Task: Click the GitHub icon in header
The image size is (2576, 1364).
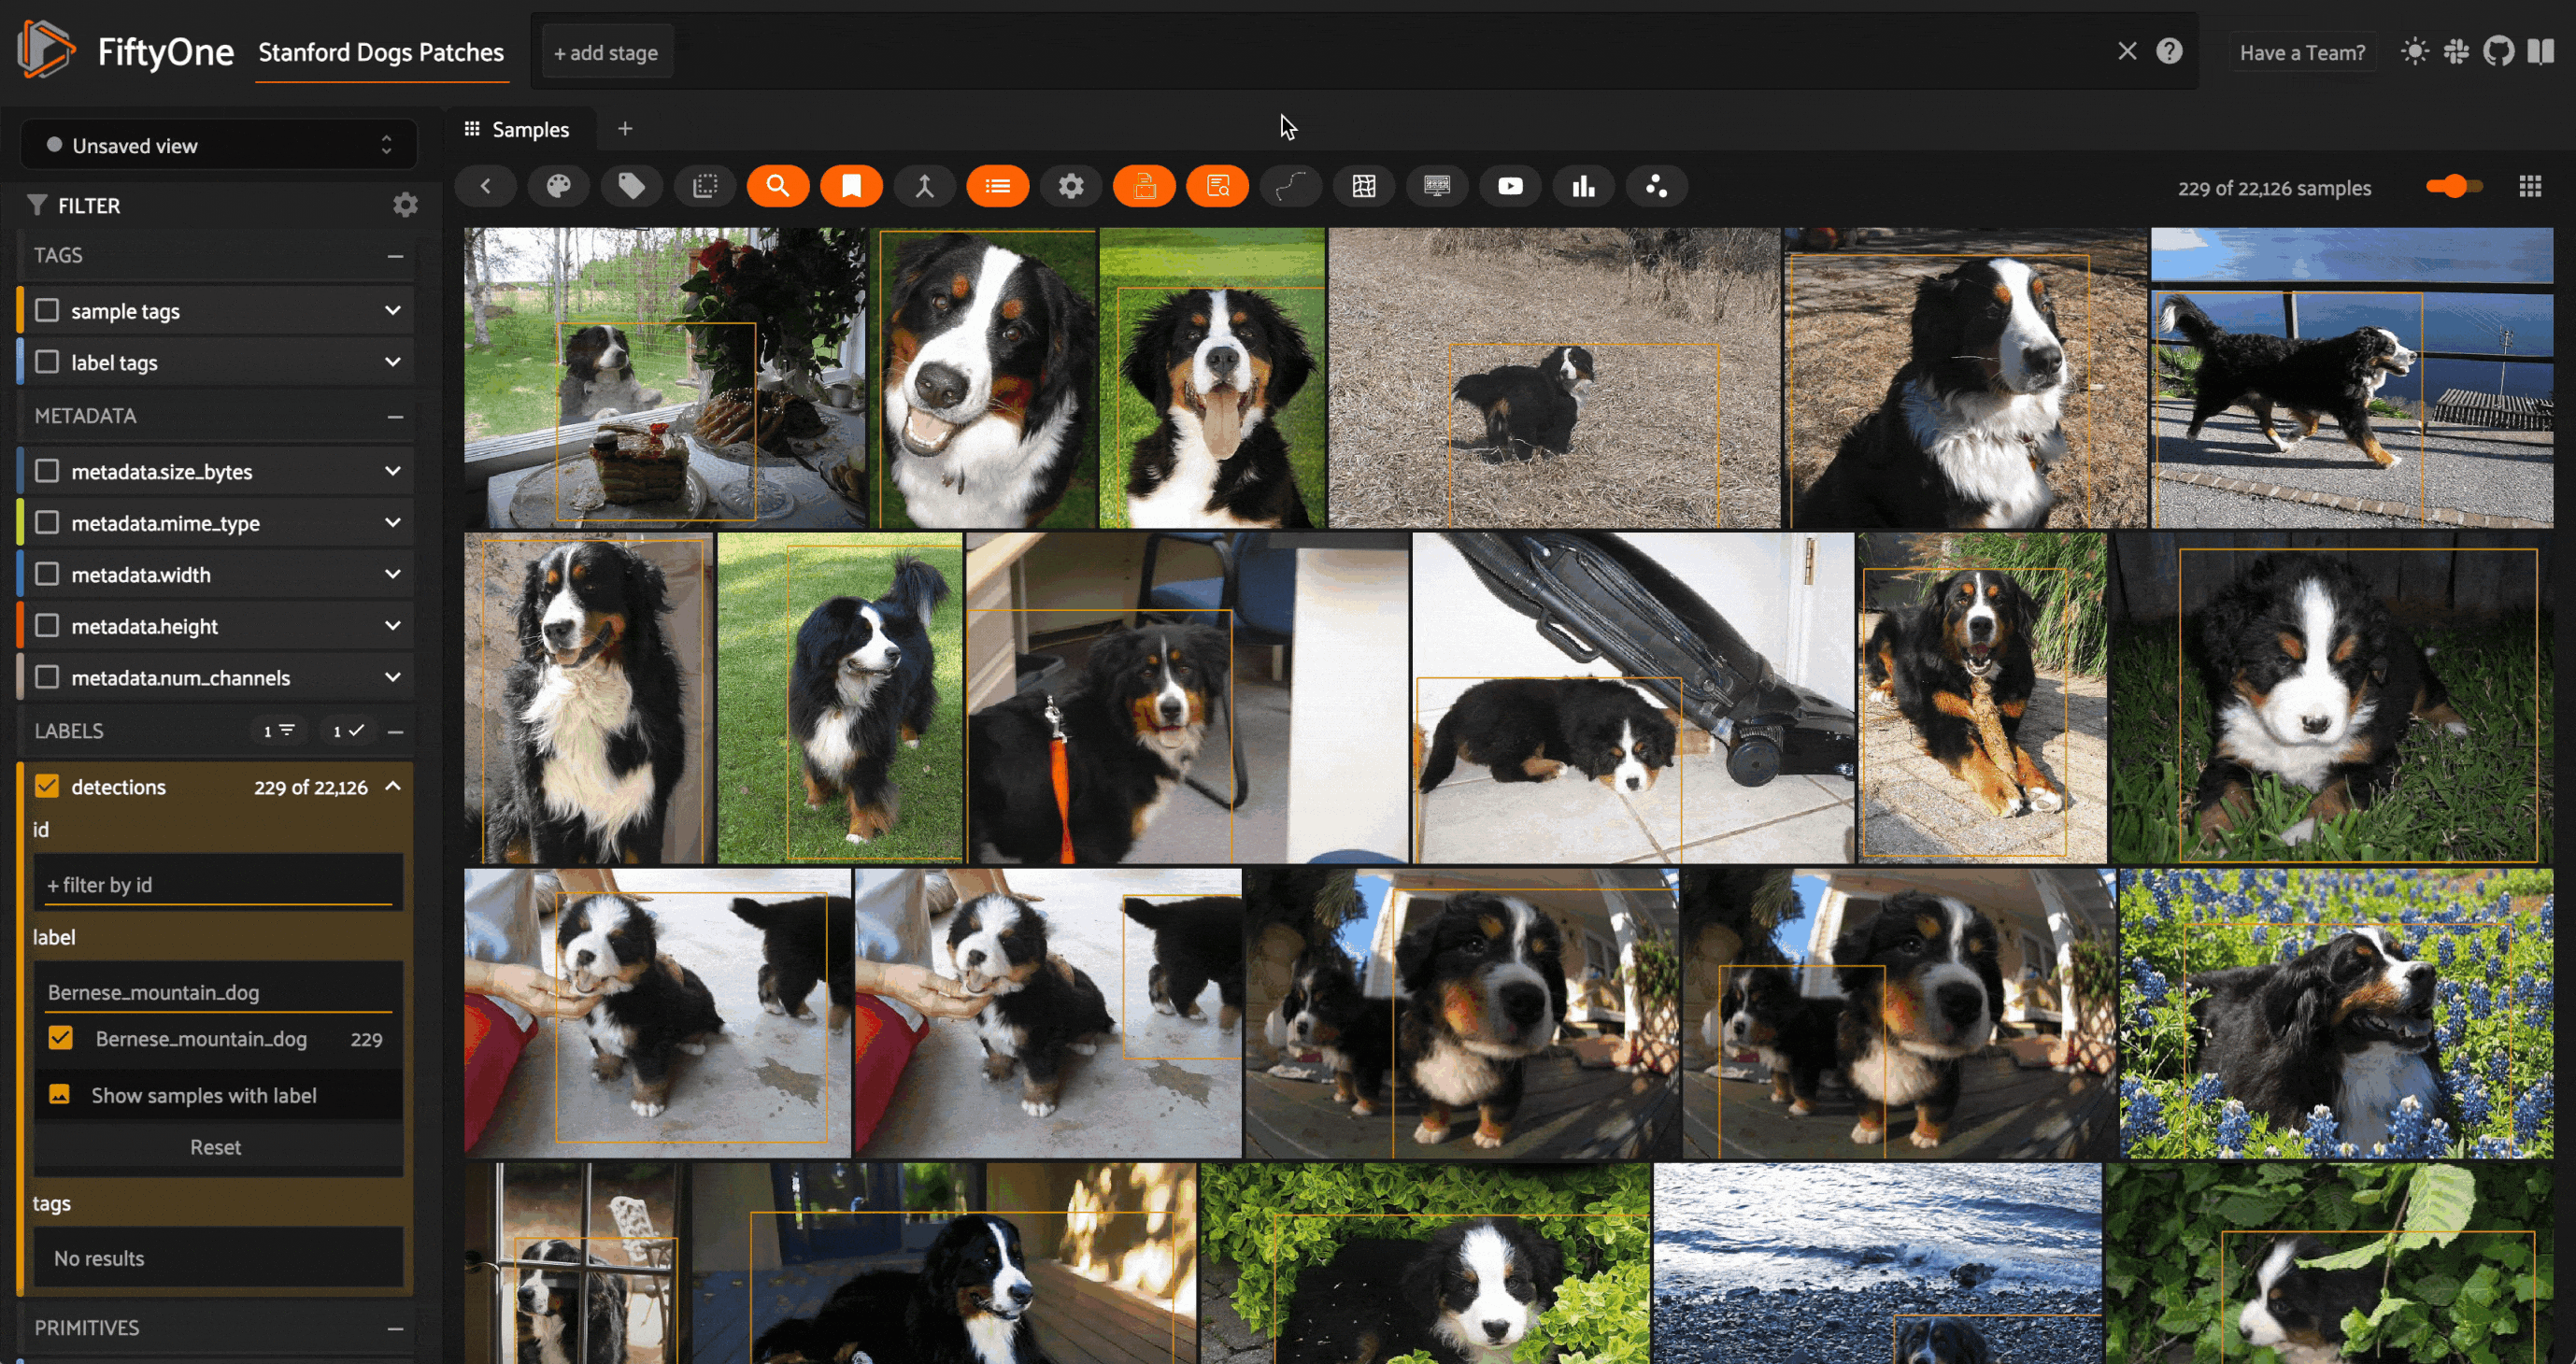Action: click(x=2498, y=52)
